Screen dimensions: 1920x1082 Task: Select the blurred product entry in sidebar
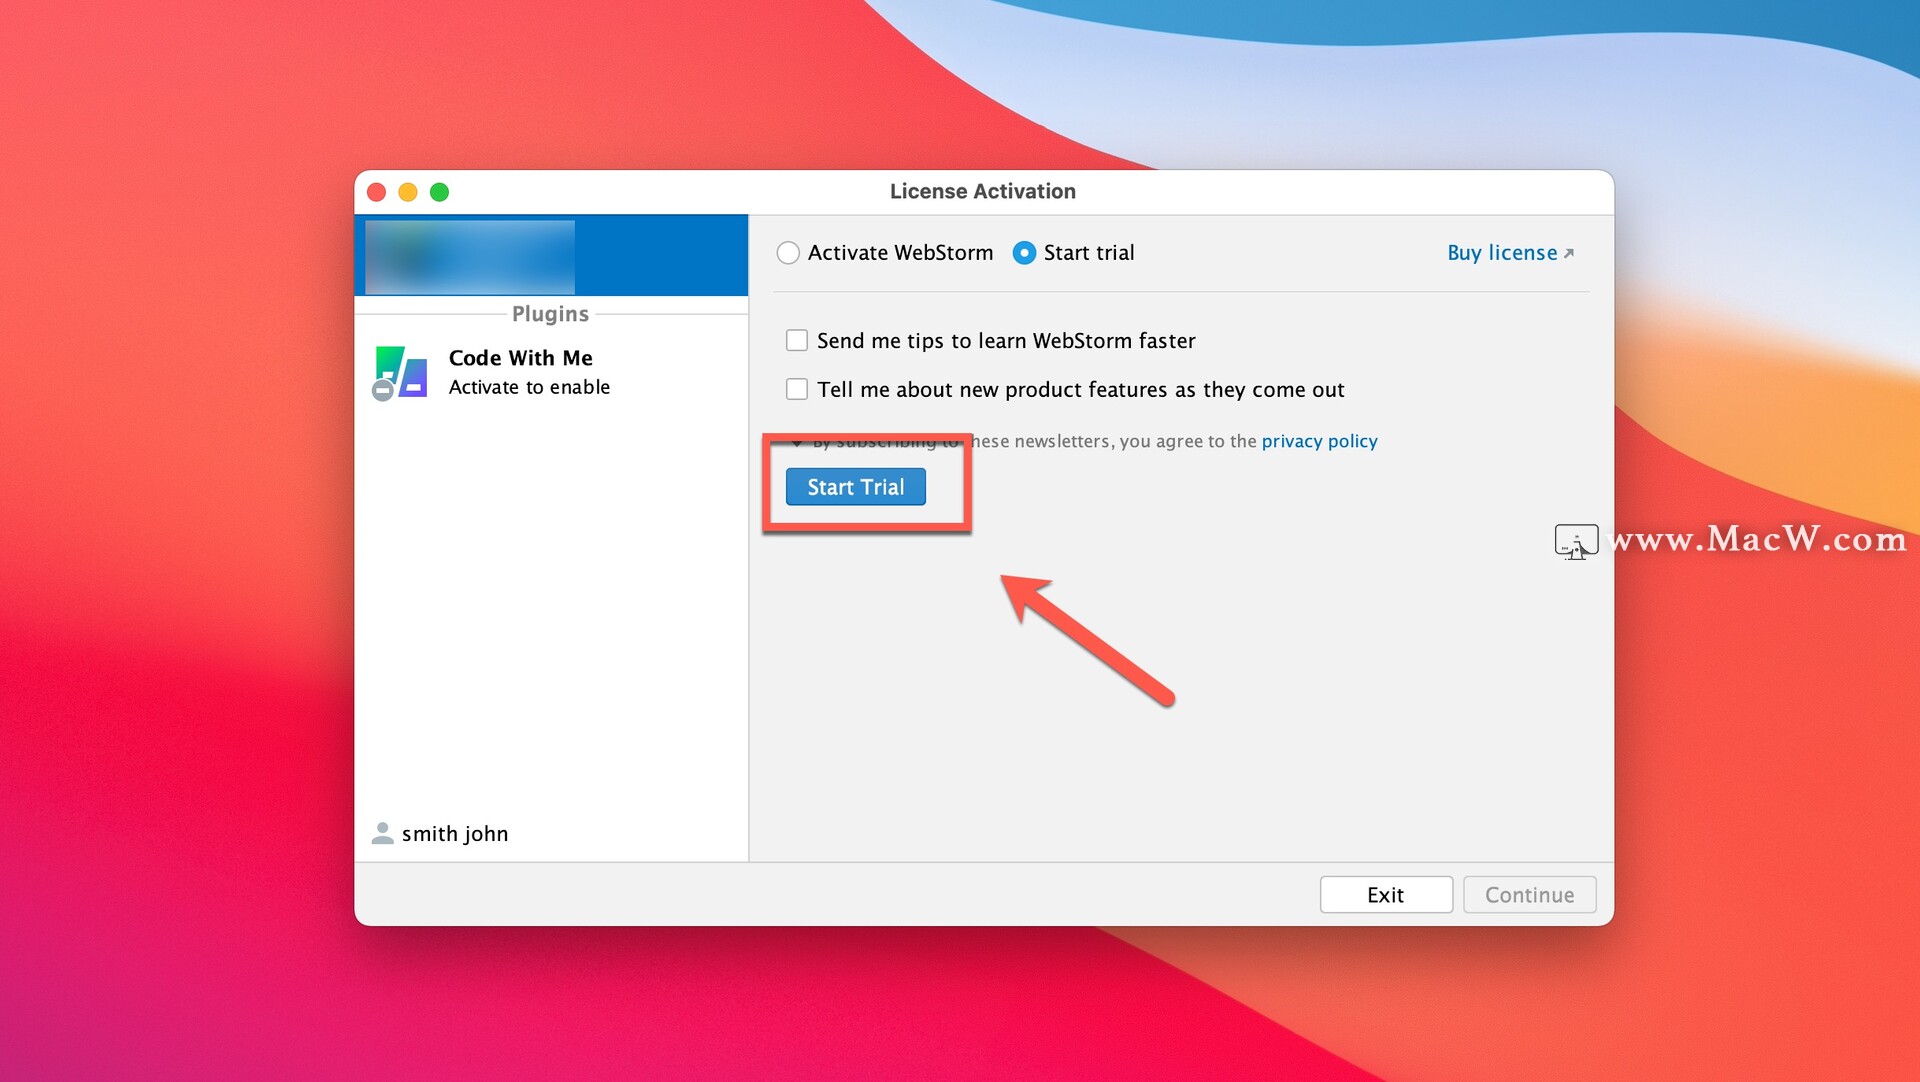click(x=551, y=256)
